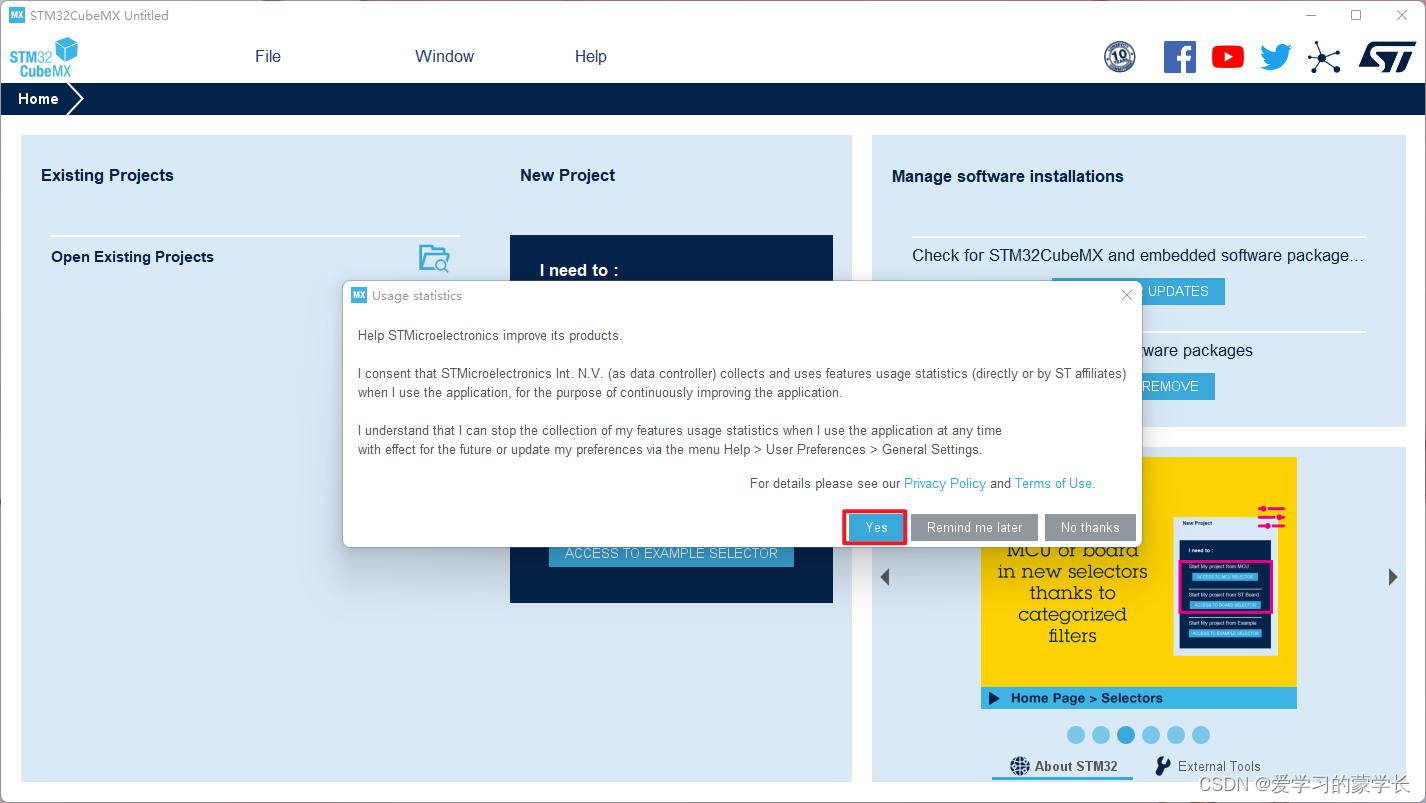The image size is (1426, 803).
Task: Select the first carousel dot indicator
Action: click(x=1076, y=735)
